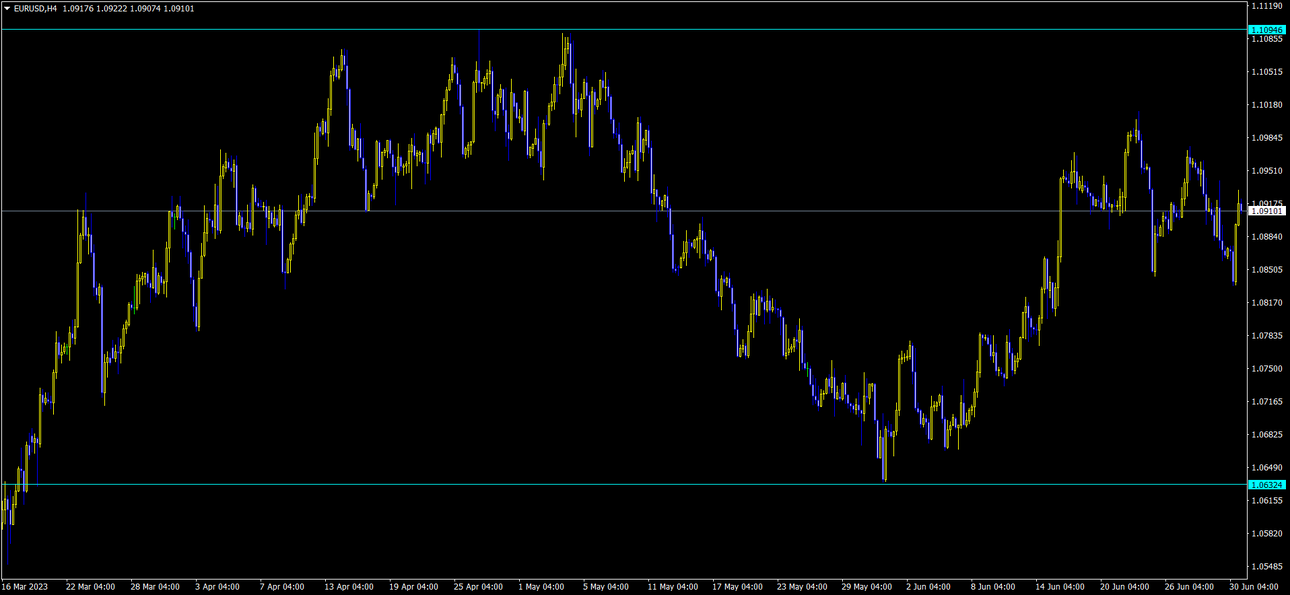Click the 1 May 04:00 time axis label
1290x595 pixels.
click(x=541, y=587)
